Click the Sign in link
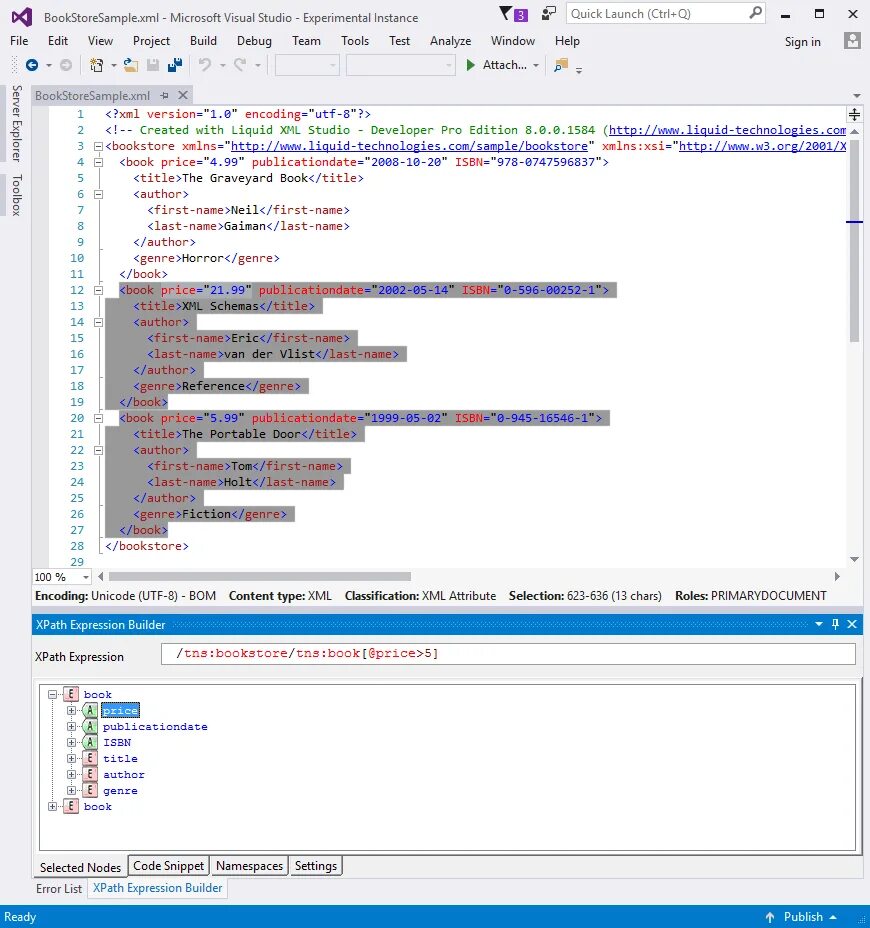Viewport: 870px width, 928px height. tap(803, 41)
